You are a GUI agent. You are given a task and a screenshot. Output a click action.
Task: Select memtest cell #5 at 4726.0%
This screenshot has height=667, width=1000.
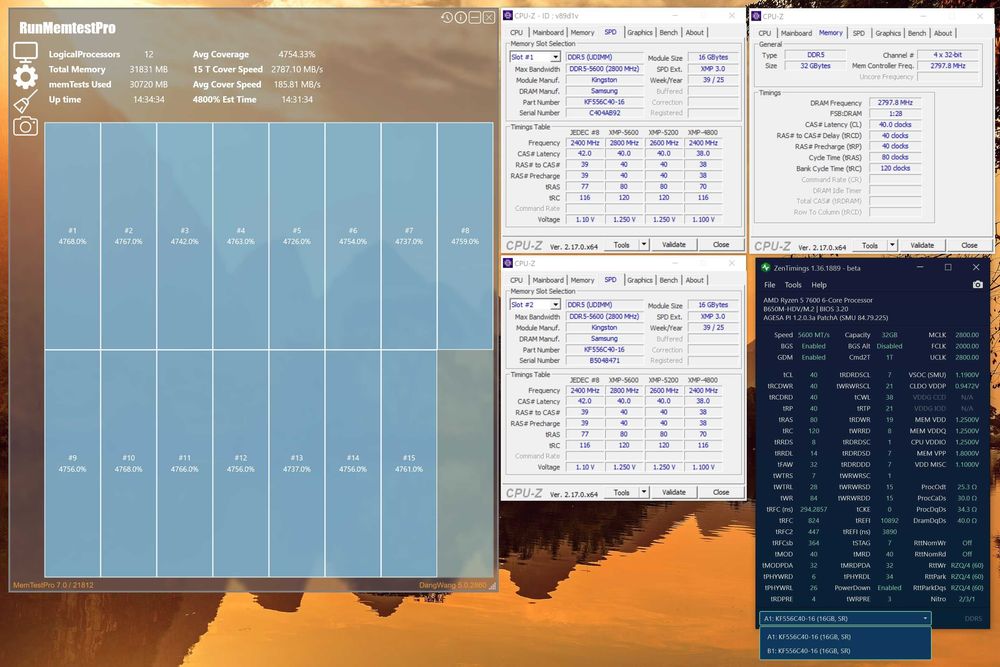[297, 236]
